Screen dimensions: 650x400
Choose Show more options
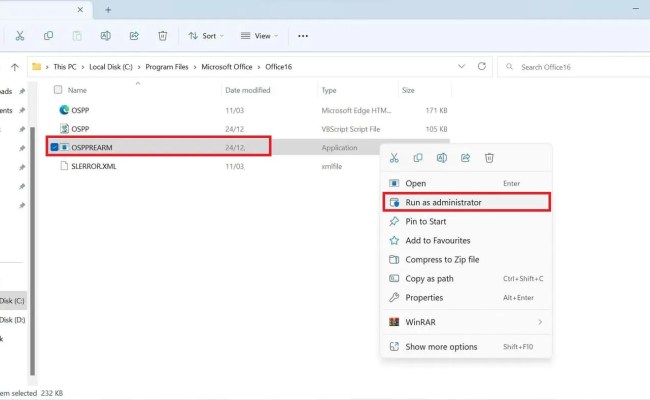[466, 347]
